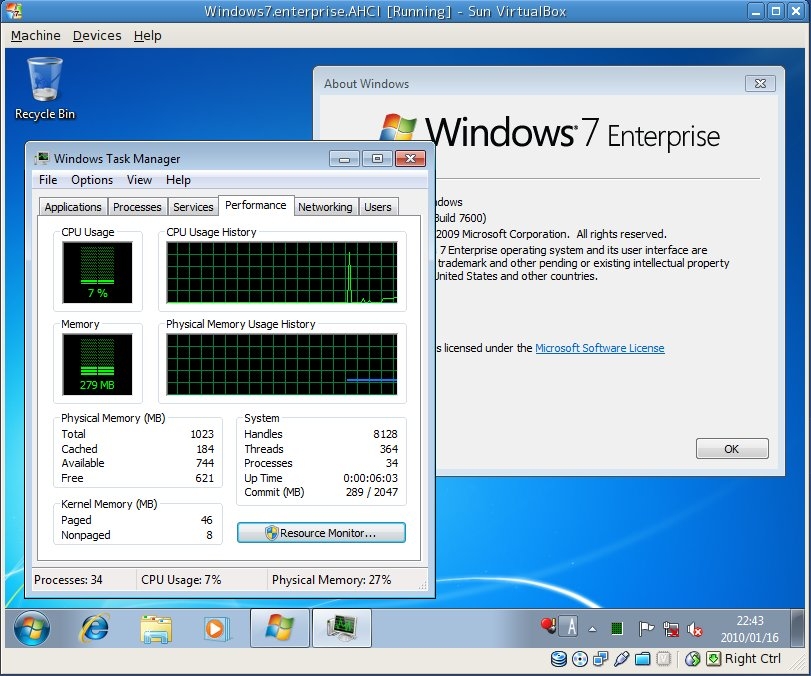Launch Windows Media Player from the taskbar
The height and width of the screenshot is (676, 811).
click(216, 628)
